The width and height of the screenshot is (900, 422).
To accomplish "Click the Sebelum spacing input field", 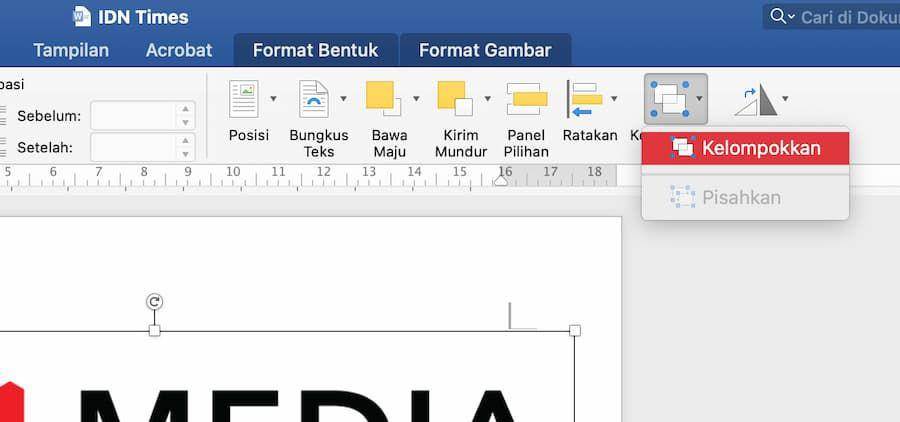I will [x=133, y=116].
